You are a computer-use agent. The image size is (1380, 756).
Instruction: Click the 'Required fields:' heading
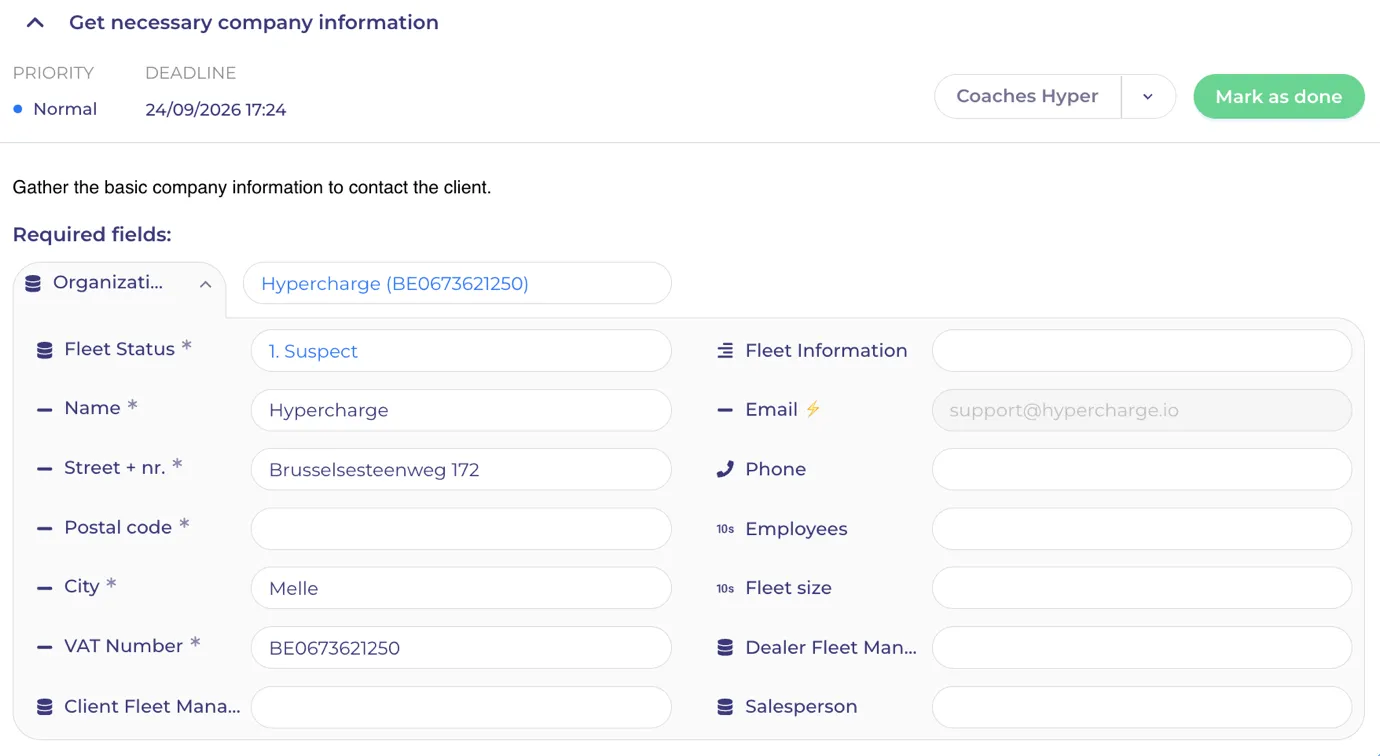(x=92, y=235)
